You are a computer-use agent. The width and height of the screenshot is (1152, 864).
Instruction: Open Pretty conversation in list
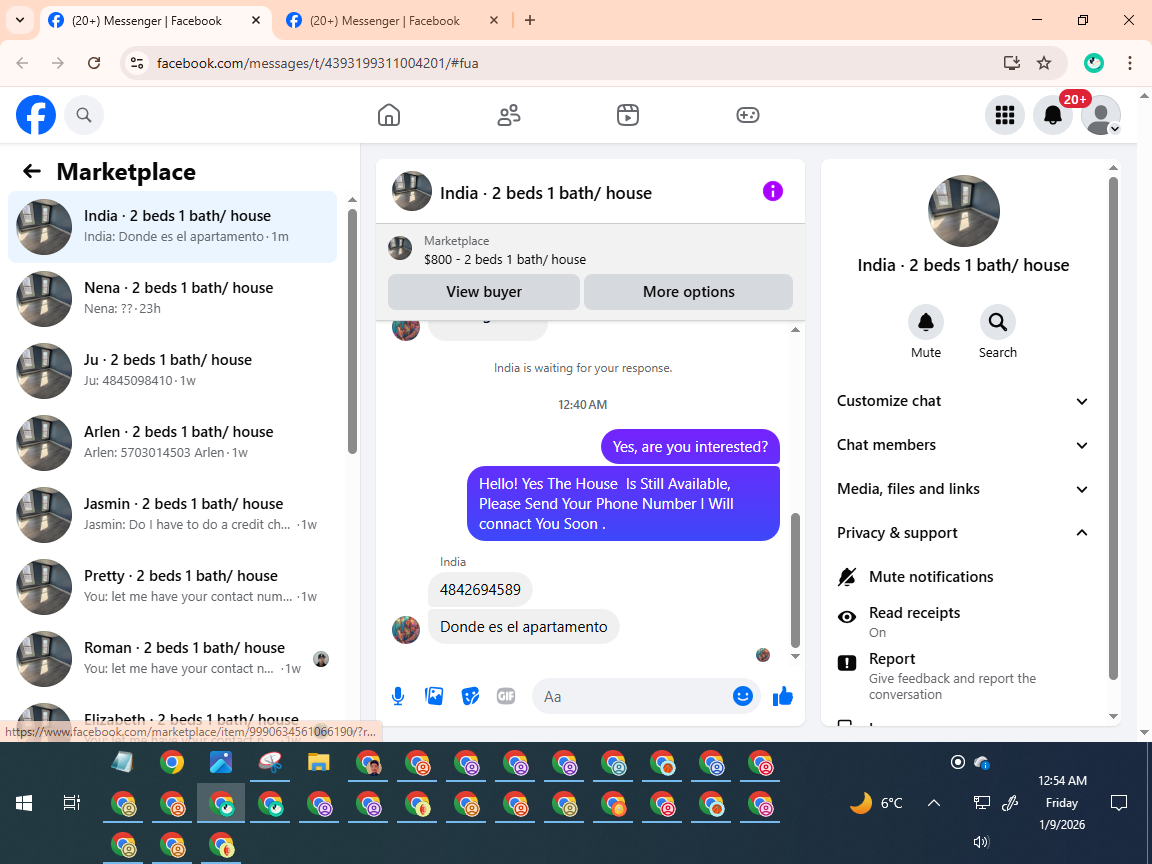click(x=173, y=586)
